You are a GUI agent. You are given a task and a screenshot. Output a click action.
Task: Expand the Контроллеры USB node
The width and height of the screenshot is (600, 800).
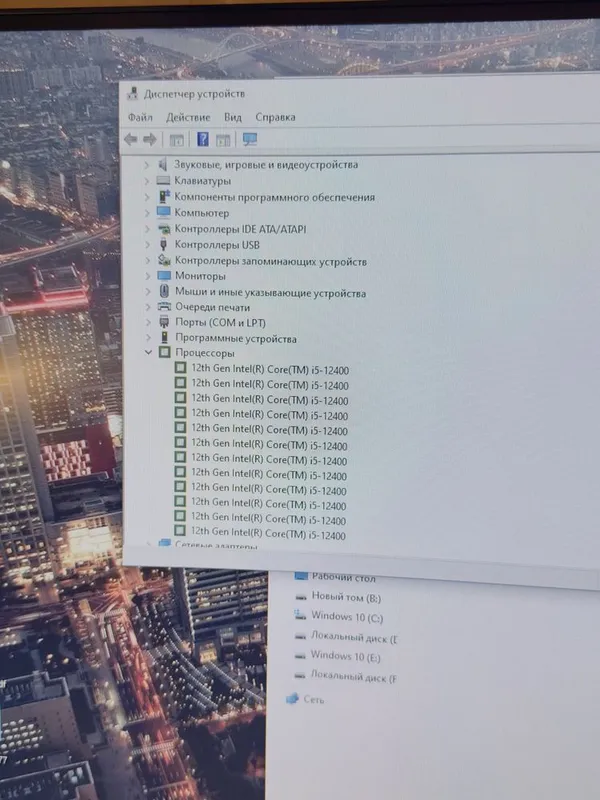click(x=147, y=245)
